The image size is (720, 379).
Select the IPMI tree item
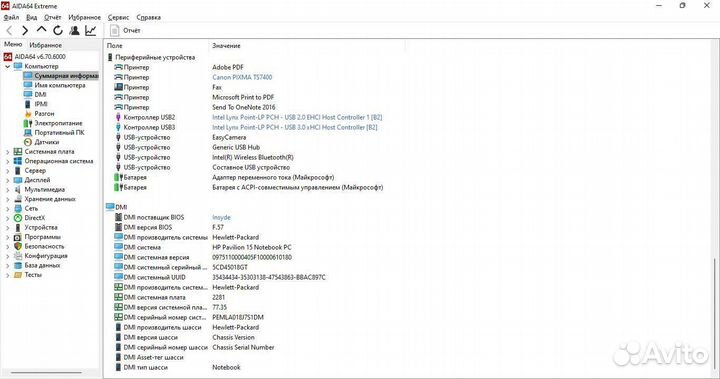[x=36, y=104]
